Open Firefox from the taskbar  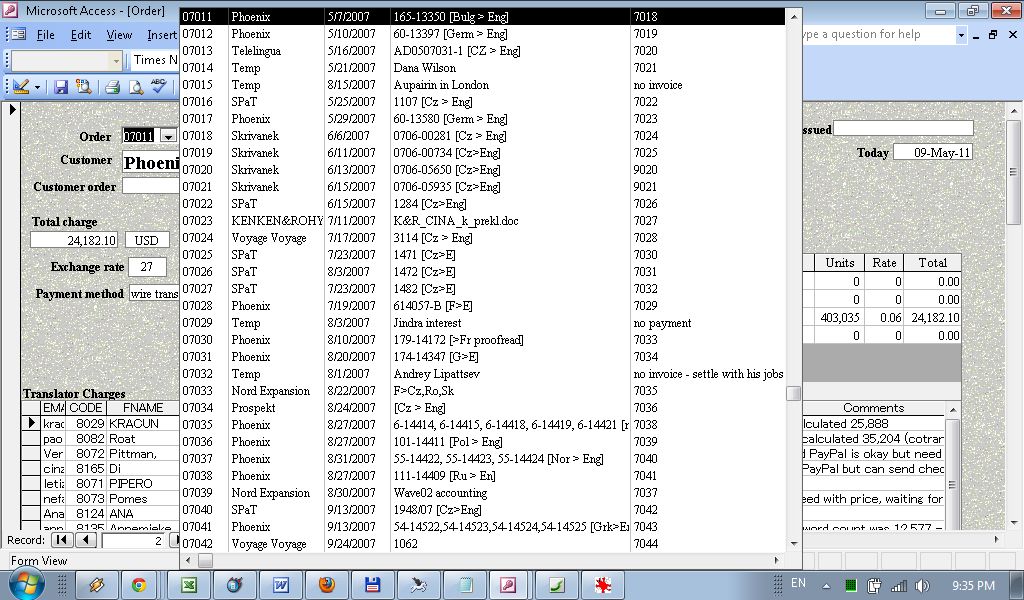pos(327,585)
